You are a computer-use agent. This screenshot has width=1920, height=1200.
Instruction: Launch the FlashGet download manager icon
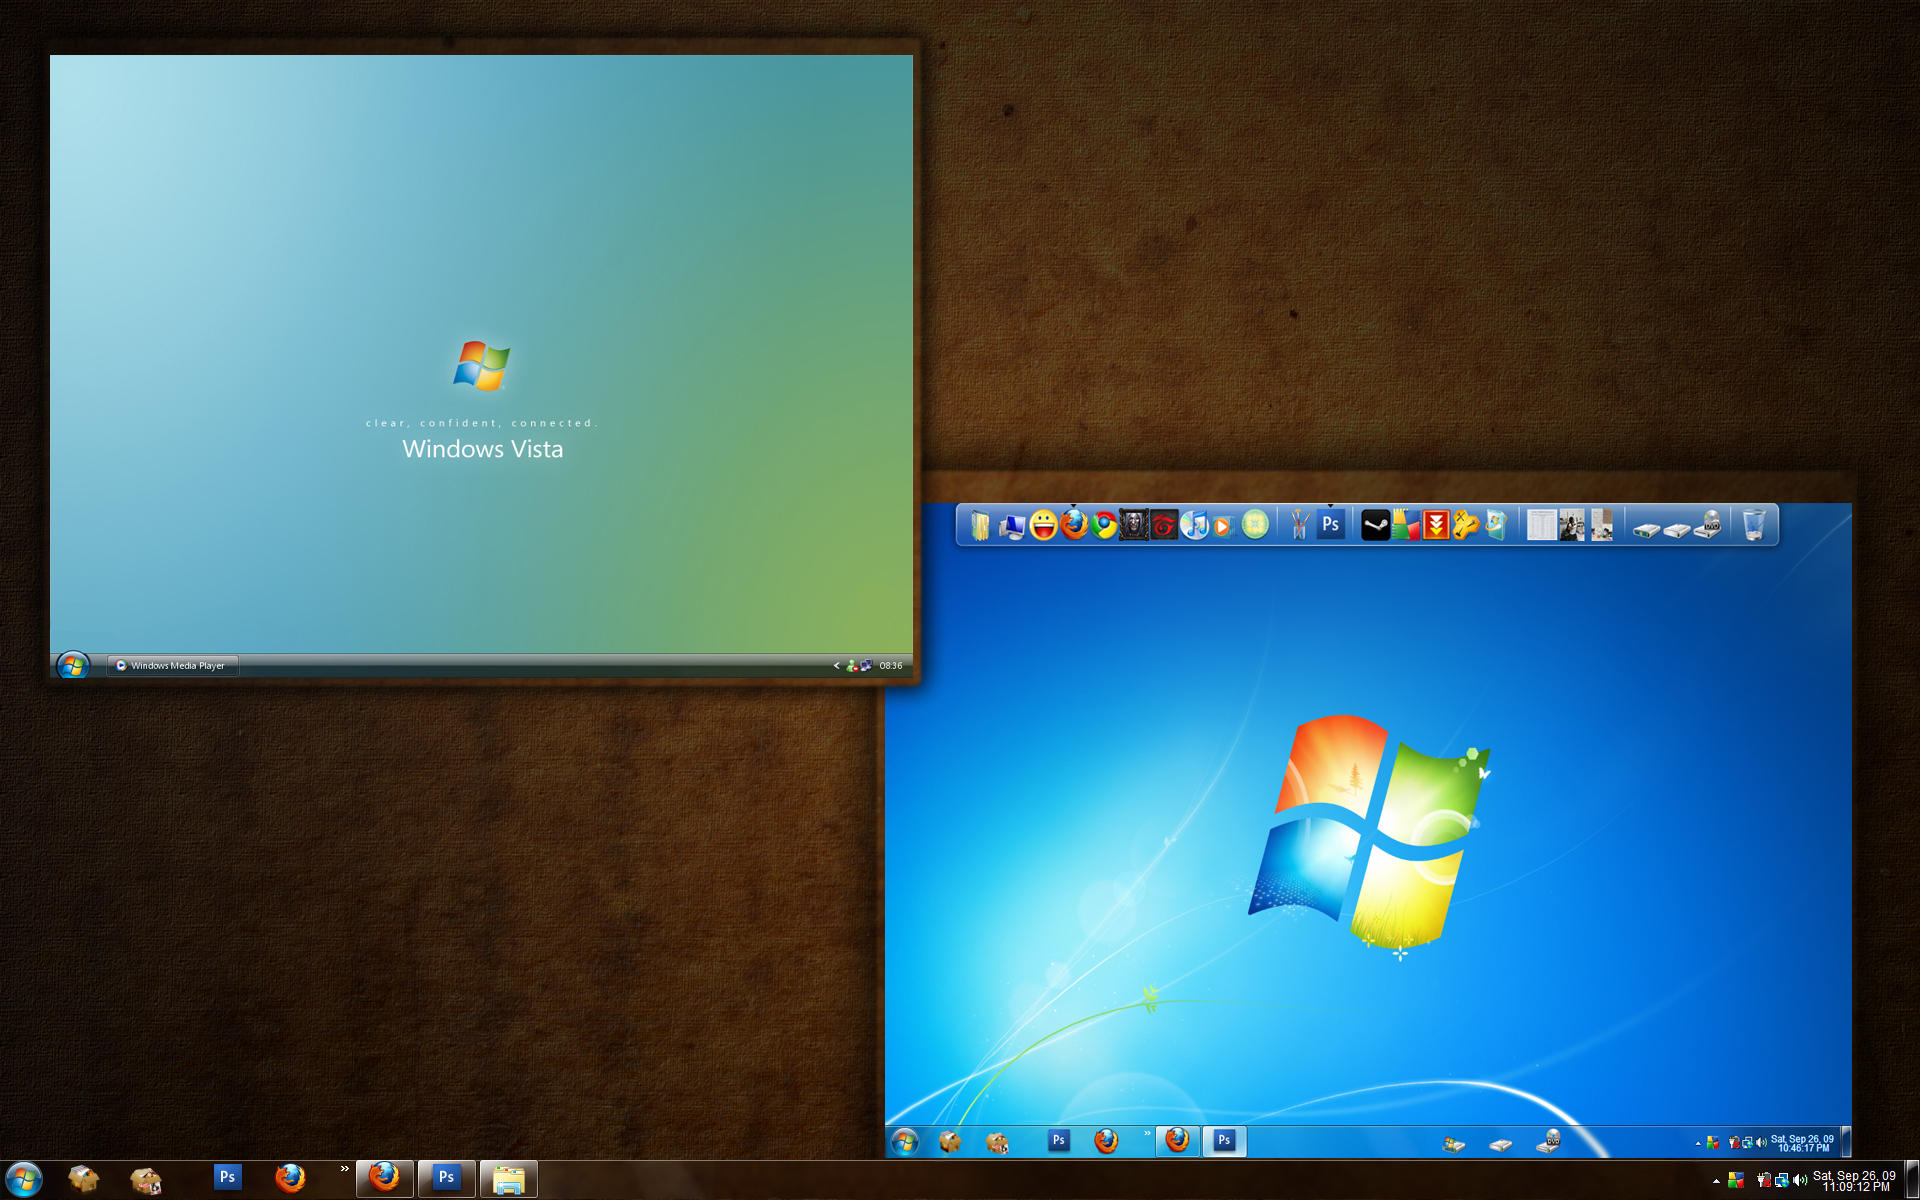[x=1437, y=524]
